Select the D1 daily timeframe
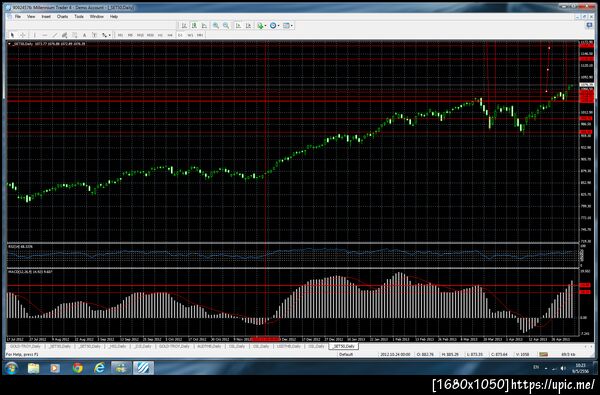This screenshot has height=395, width=600. [180, 35]
